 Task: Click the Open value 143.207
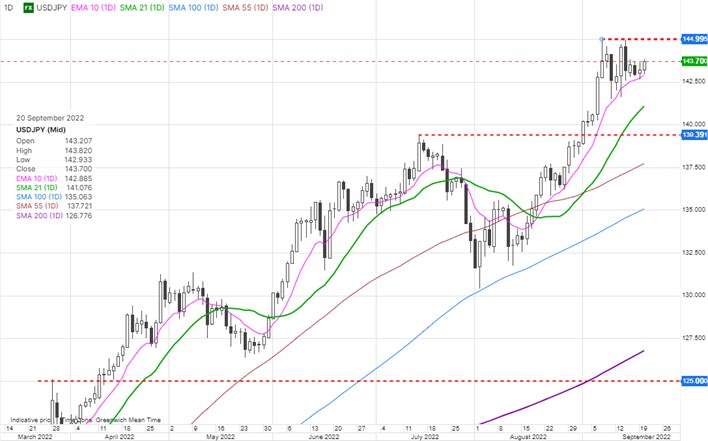[x=78, y=141]
